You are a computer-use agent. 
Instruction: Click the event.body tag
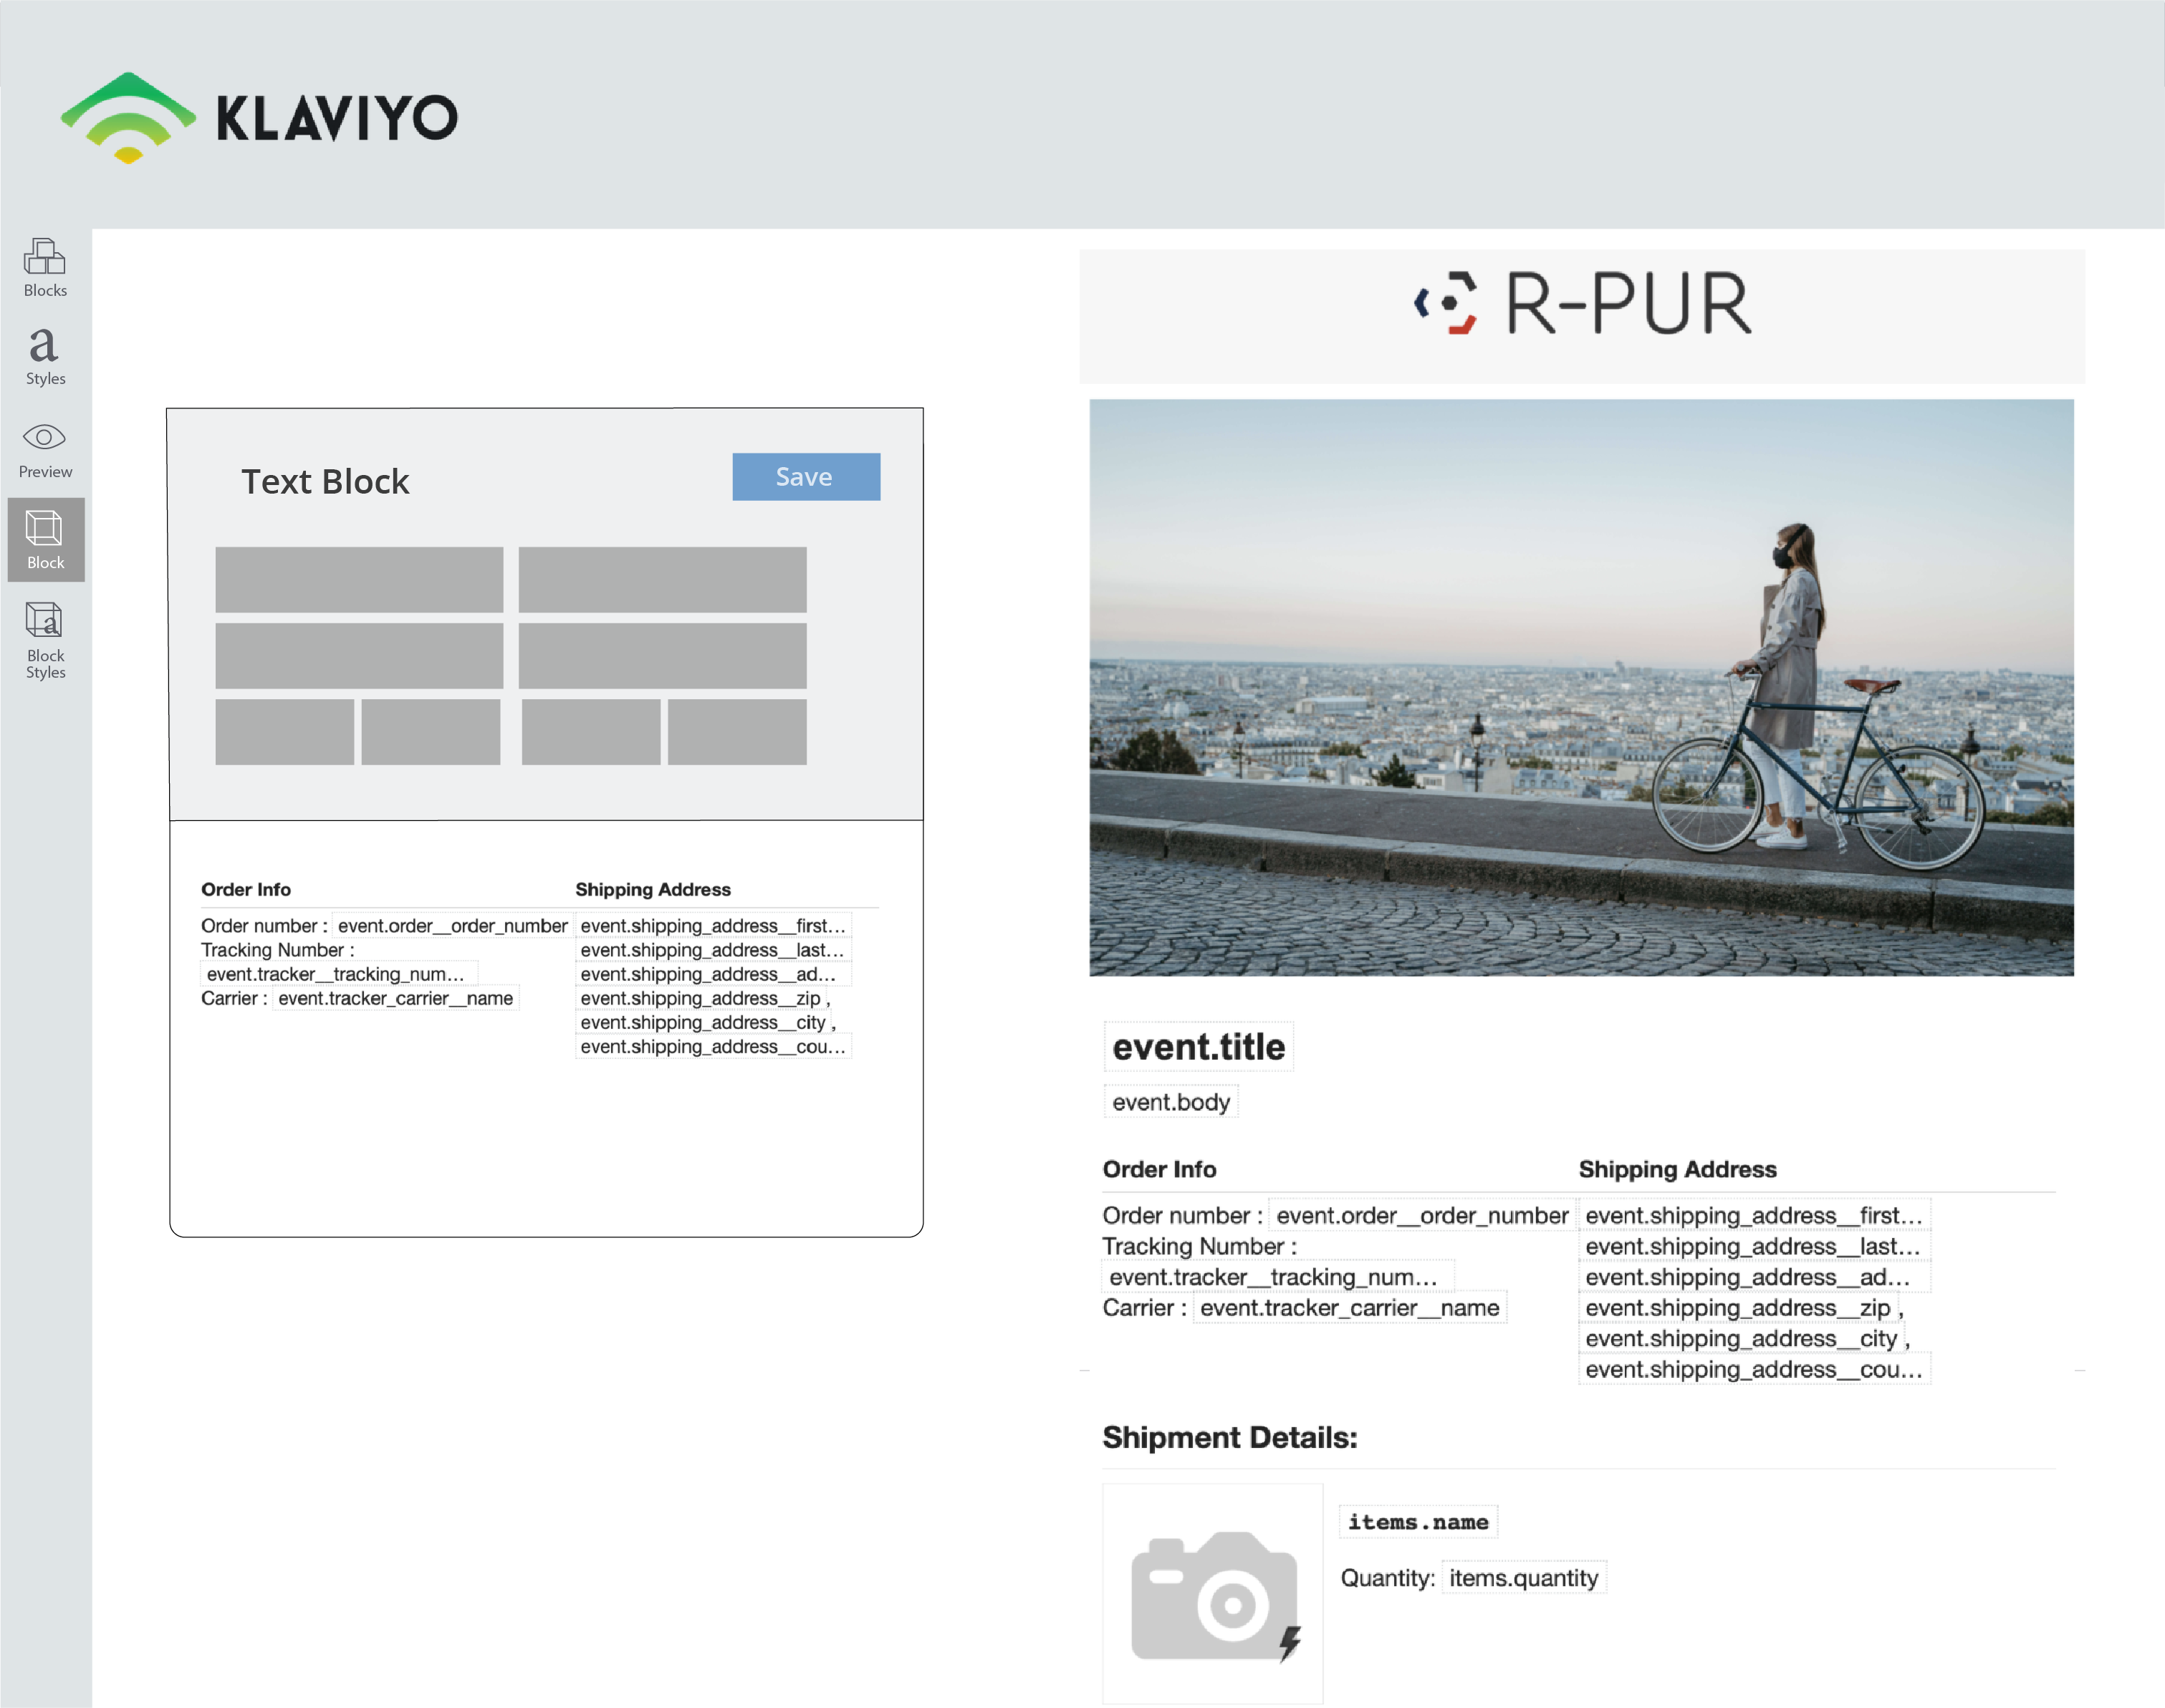pyautogui.click(x=1171, y=1102)
